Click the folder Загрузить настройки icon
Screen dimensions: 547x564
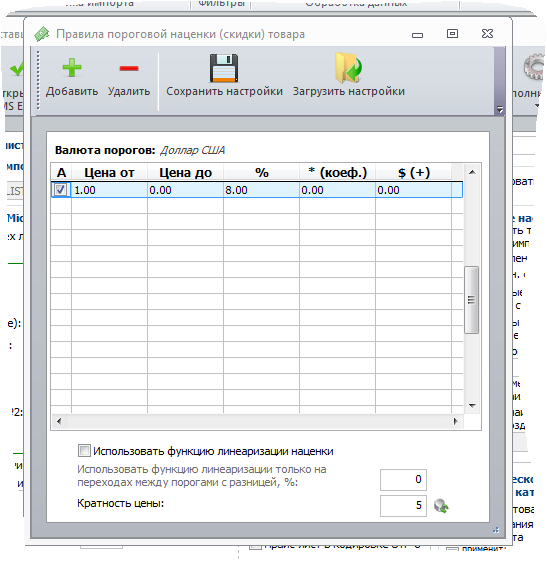[x=348, y=68]
